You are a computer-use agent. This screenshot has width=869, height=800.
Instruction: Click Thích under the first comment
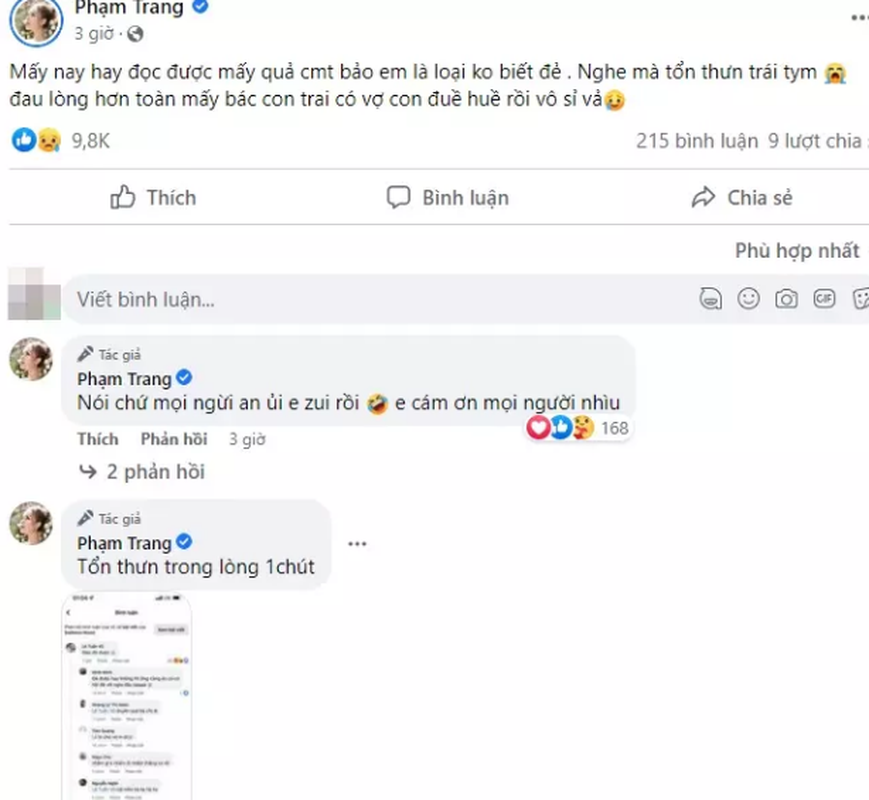tap(98, 439)
